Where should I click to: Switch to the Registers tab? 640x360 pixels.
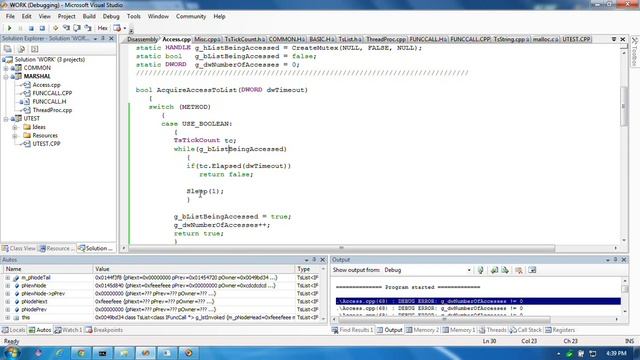pos(560,330)
